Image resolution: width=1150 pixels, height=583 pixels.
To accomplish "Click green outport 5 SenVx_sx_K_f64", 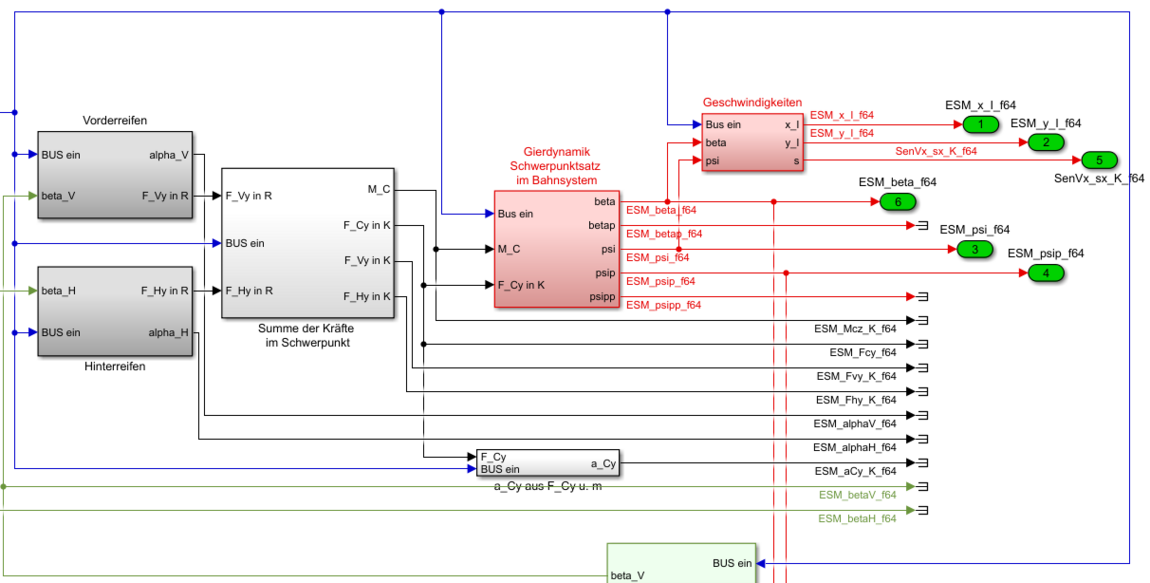I will (1098, 160).
